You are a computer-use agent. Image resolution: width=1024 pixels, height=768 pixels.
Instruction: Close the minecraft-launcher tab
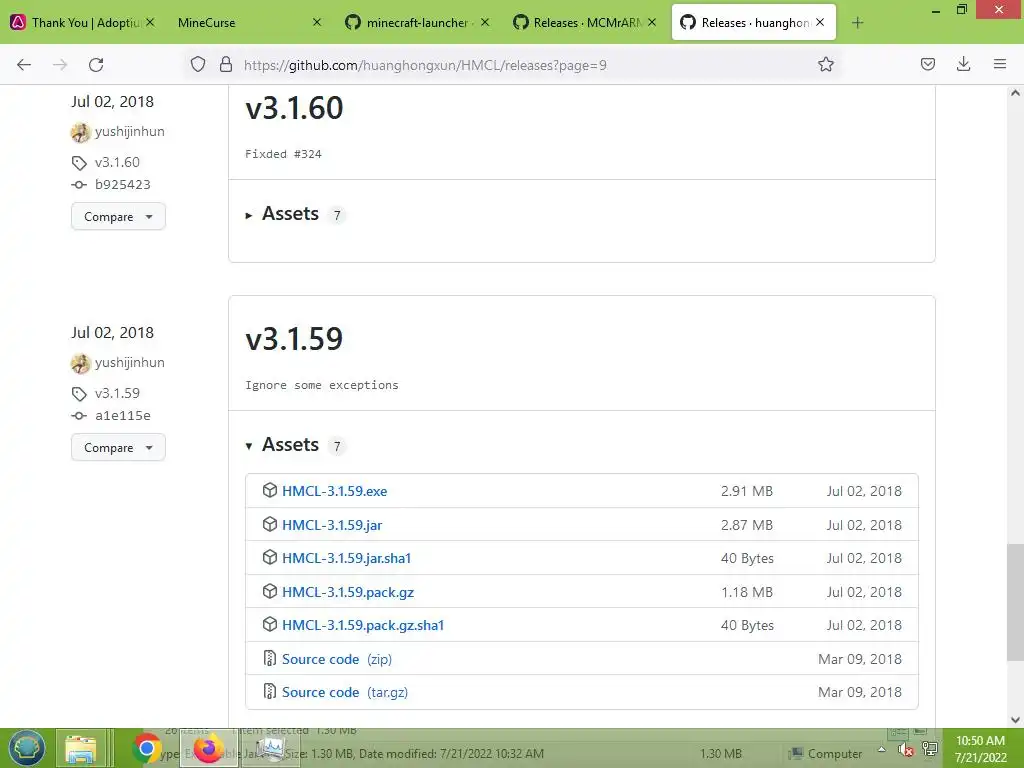coord(485,22)
